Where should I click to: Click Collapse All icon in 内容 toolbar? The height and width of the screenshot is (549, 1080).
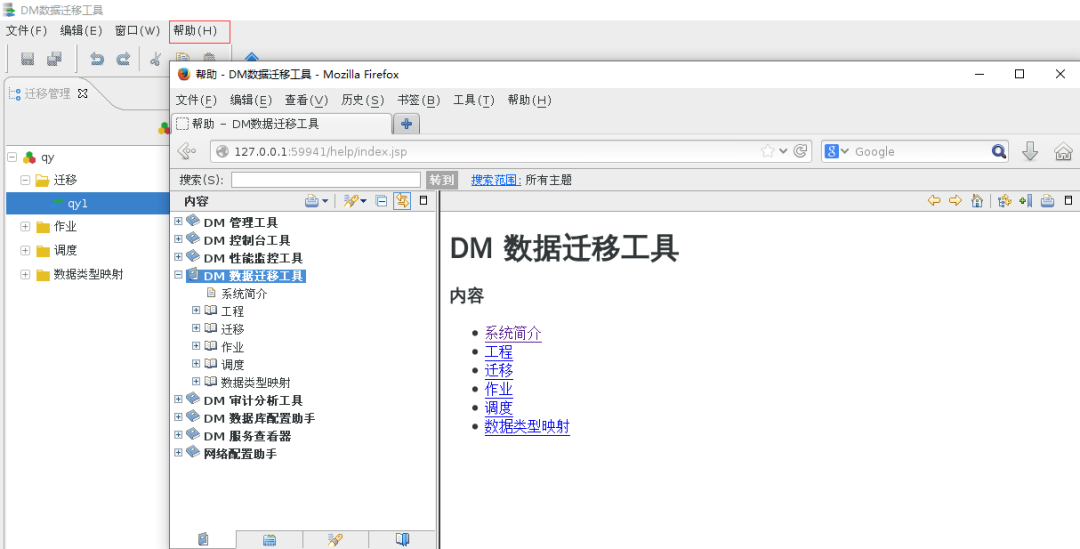pos(381,201)
